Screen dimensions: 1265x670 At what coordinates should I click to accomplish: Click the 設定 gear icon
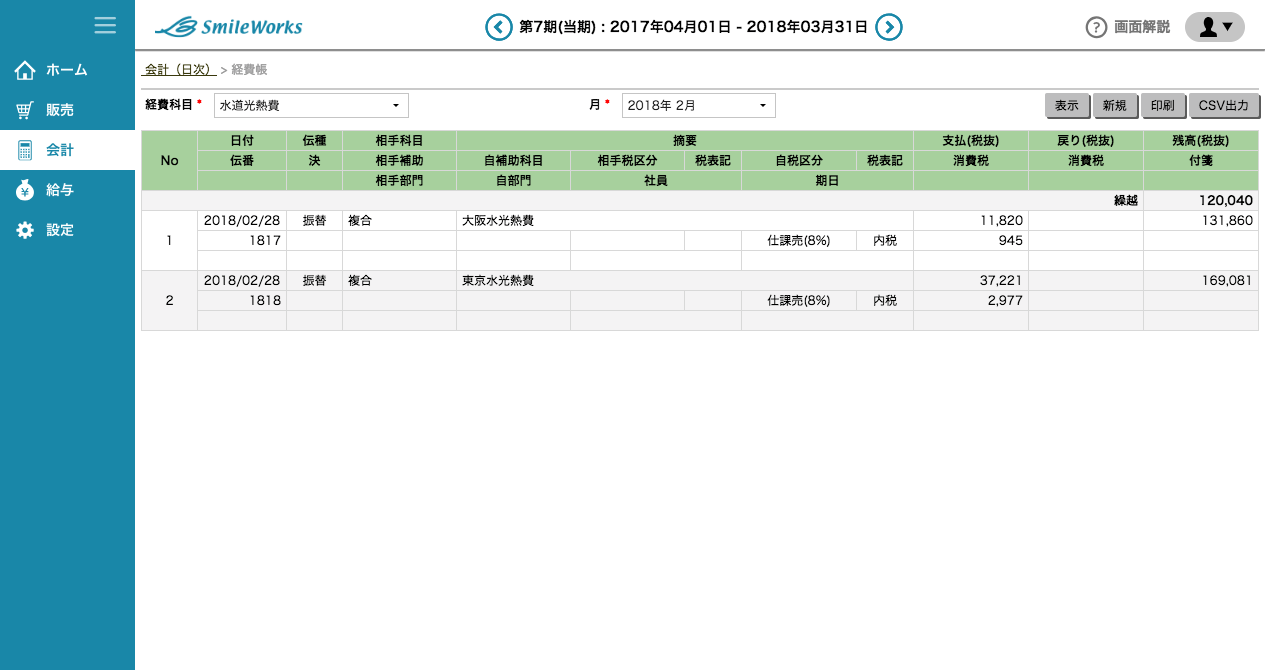click(25, 230)
